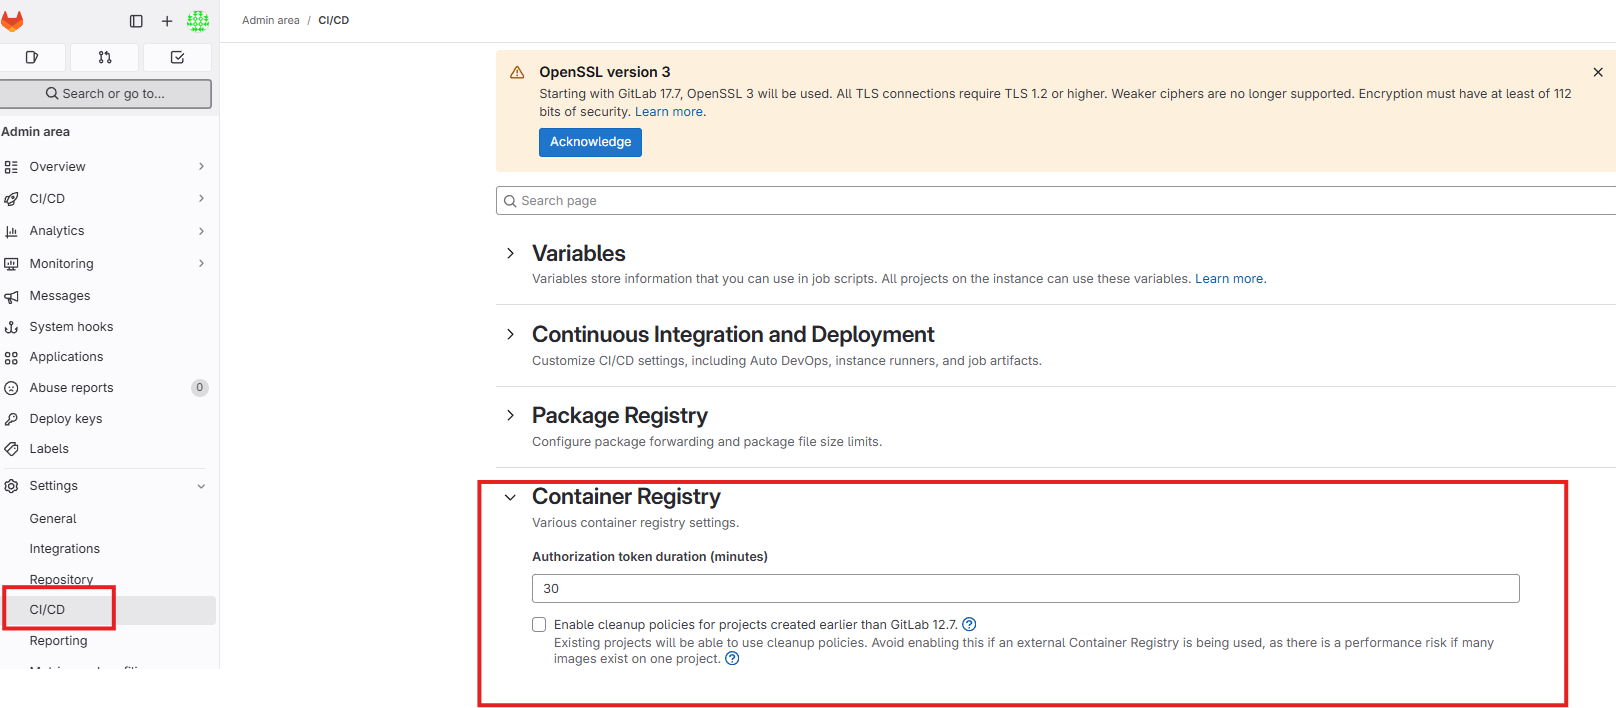This screenshot has height=708, width=1616.
Task: Collapse the Settings sidebar chevron
Action: [x=201, y=486]
